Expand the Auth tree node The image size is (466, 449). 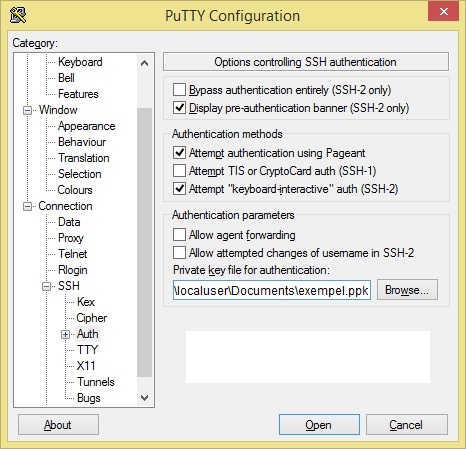point(66,334)
